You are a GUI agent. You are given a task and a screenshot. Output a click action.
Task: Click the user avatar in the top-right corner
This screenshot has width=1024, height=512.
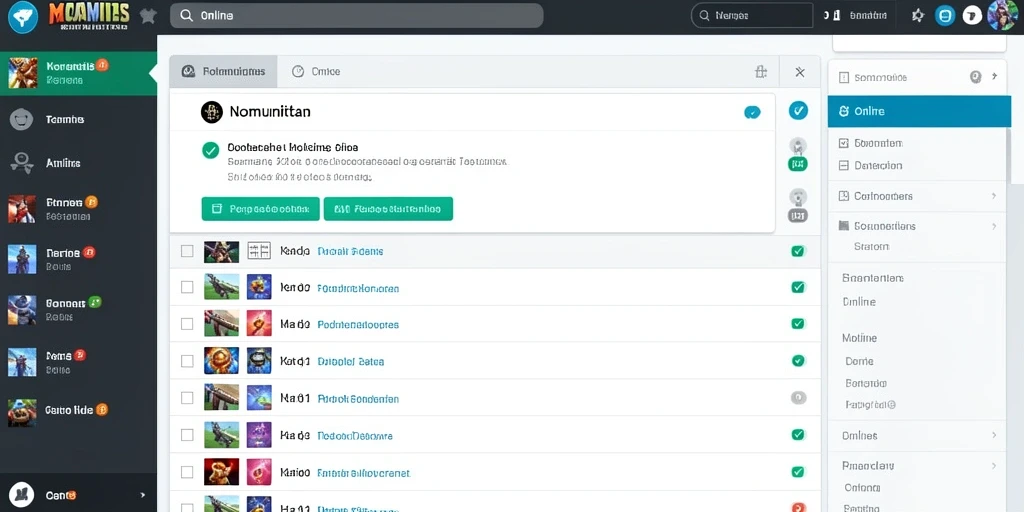pyautogui.click(x=1002, y=16)
